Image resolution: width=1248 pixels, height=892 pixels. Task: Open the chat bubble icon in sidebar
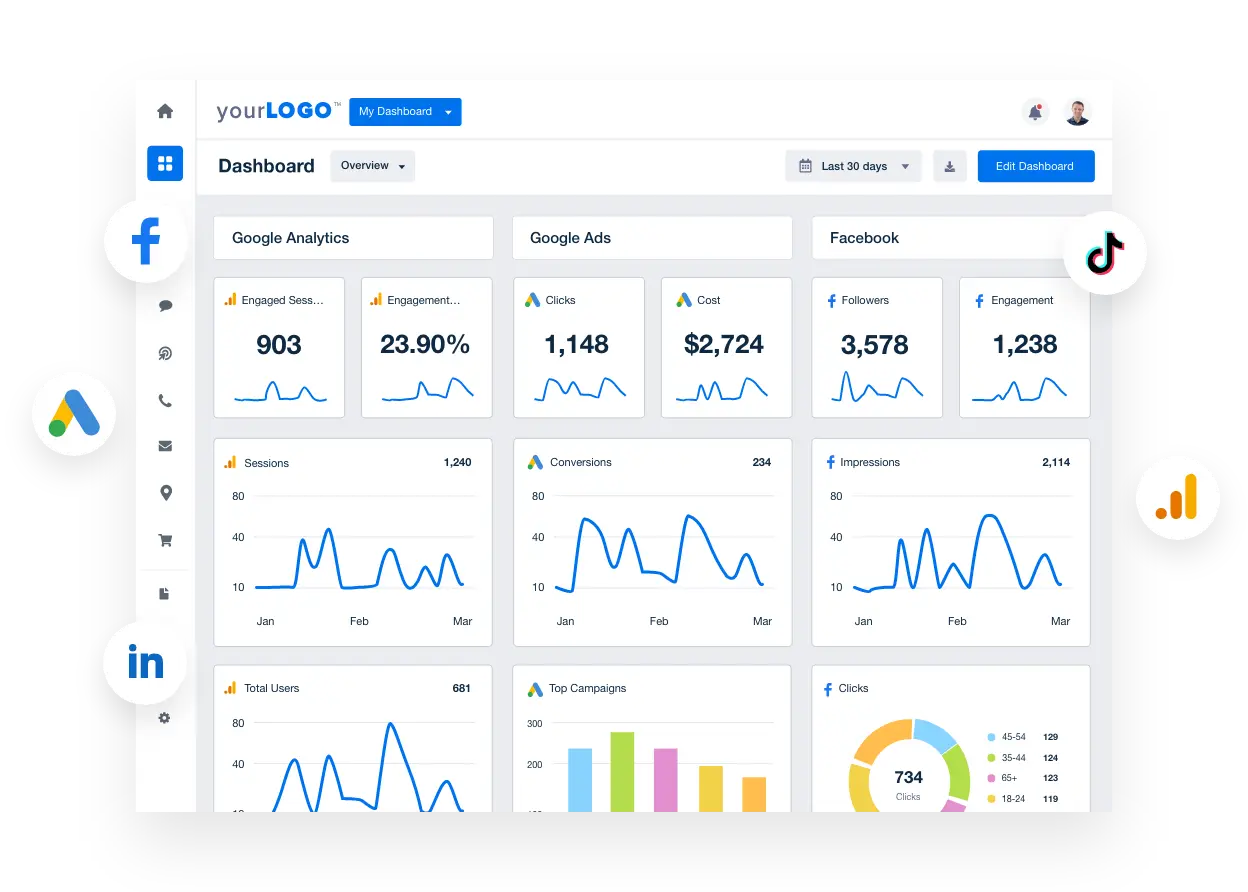click(x=164, y=306)
